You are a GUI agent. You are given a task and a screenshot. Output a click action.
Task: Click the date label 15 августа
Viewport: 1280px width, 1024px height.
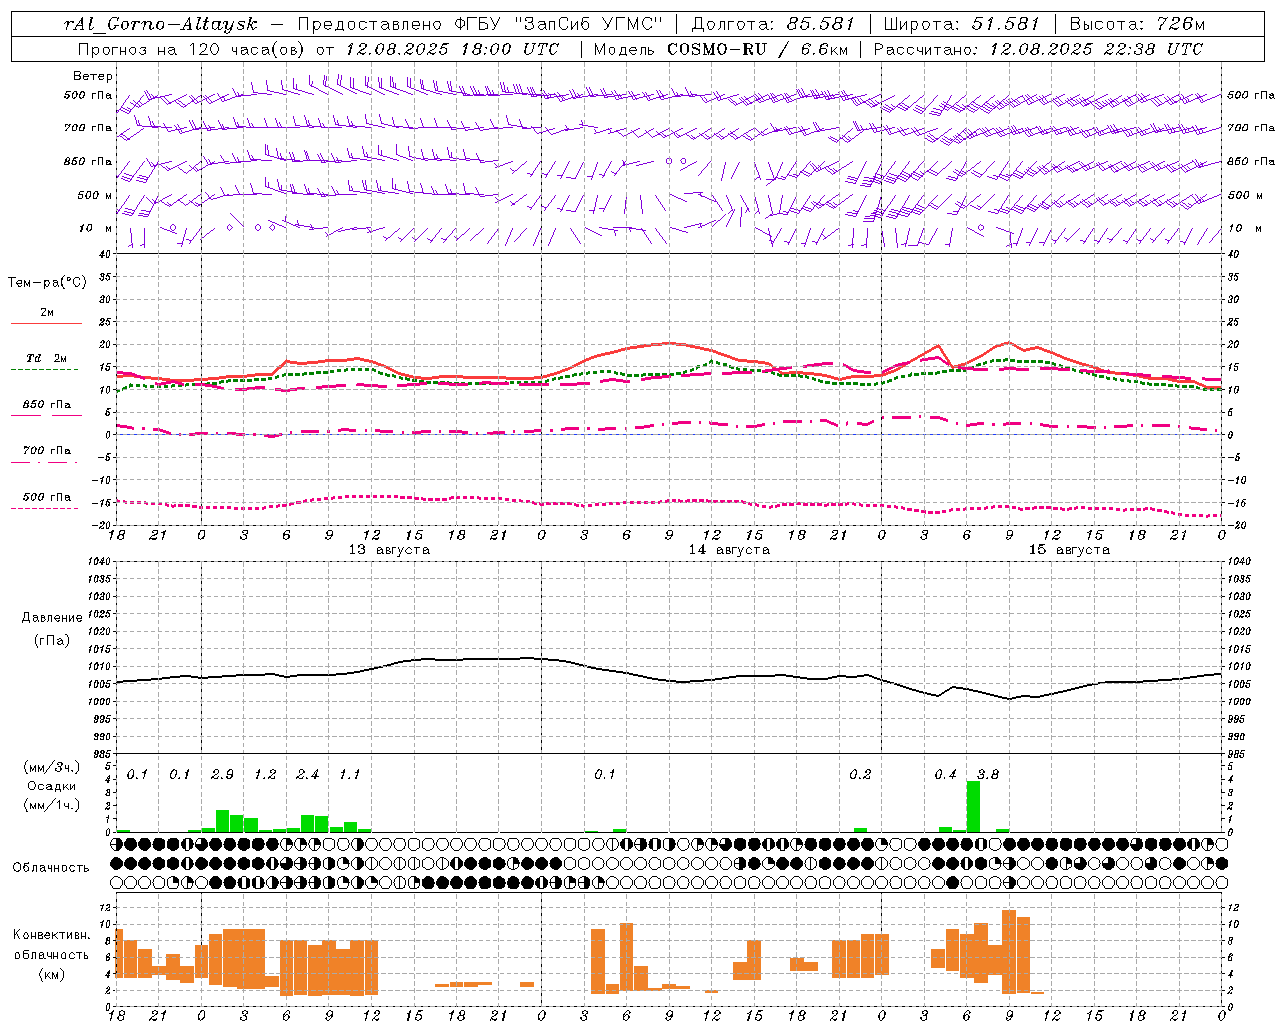1069,550
